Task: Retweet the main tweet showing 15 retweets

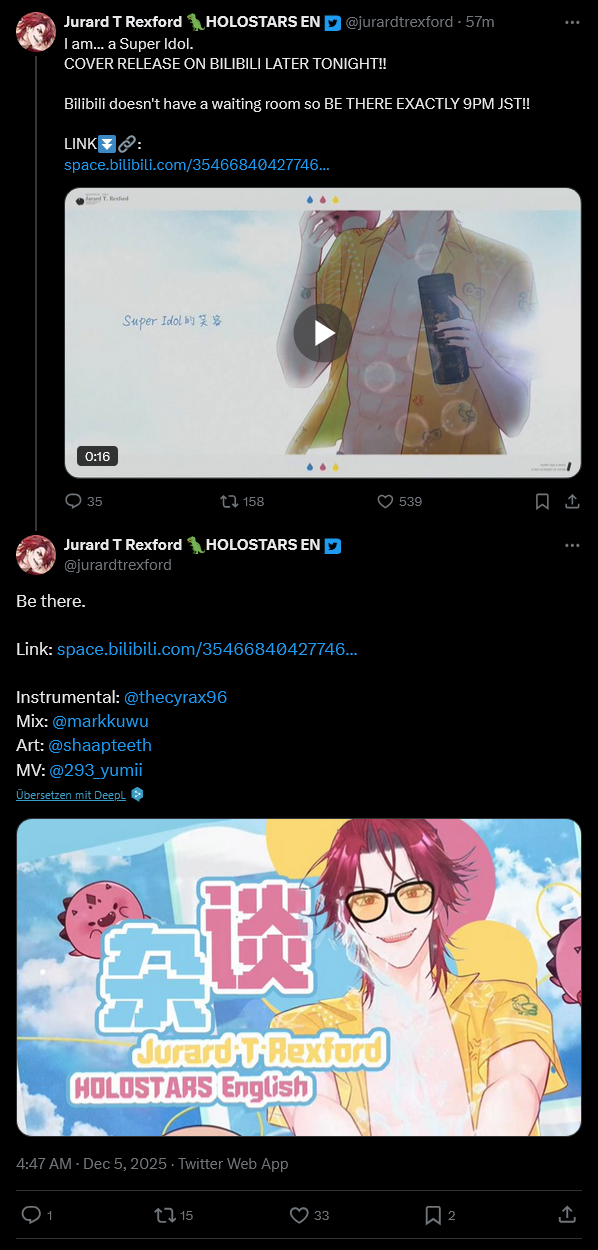Action: (173, 1215)
